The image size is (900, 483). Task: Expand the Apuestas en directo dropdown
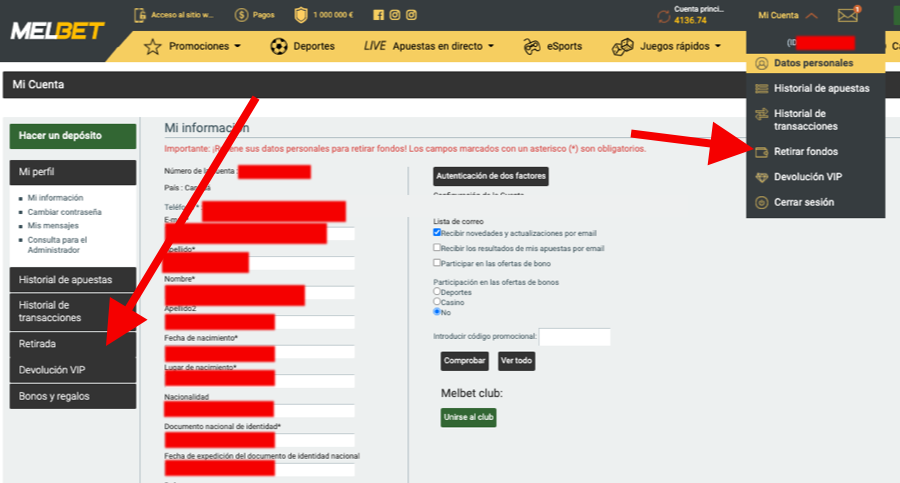(x=491, y=46)
